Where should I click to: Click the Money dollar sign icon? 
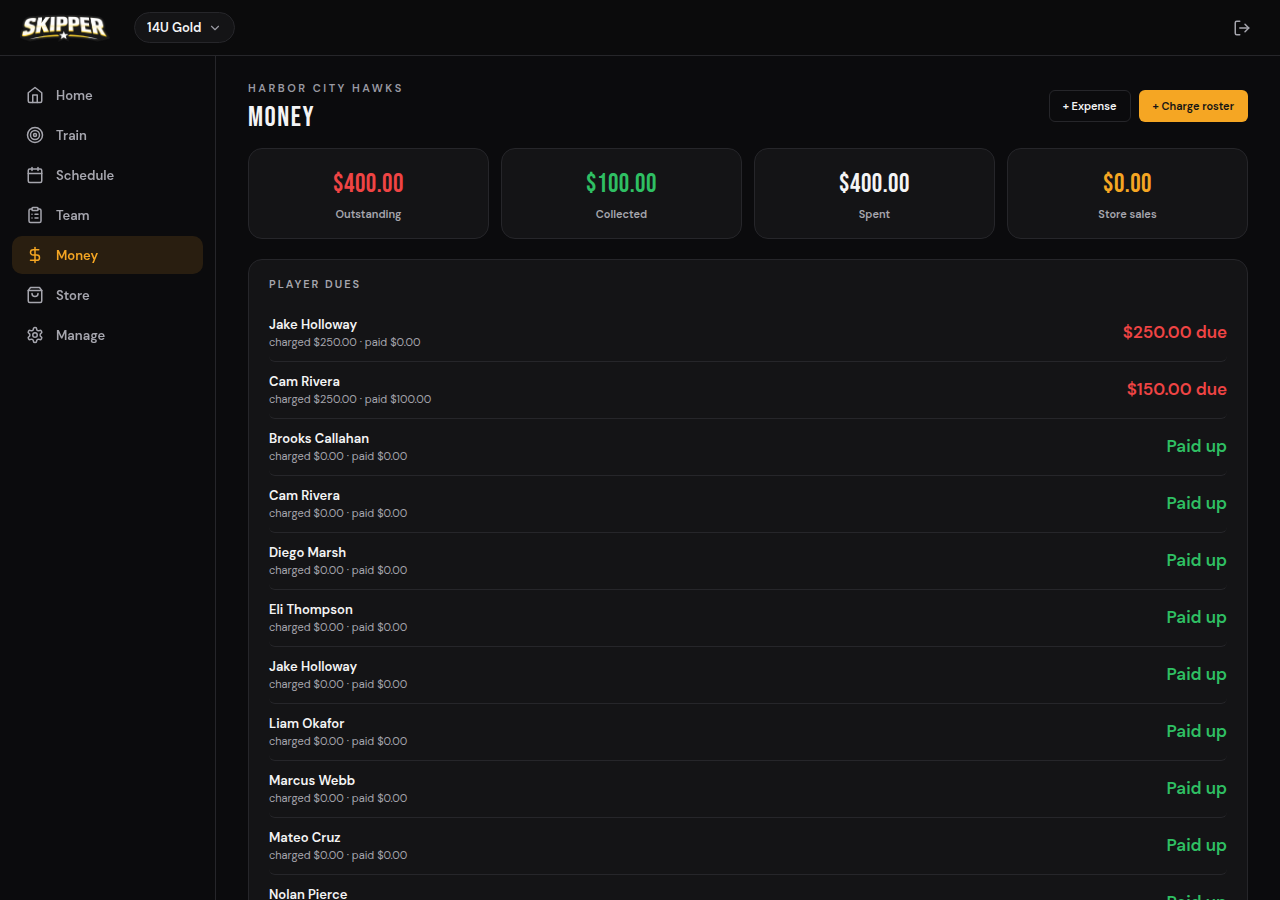pyautogui.click(x=35, y=255)
